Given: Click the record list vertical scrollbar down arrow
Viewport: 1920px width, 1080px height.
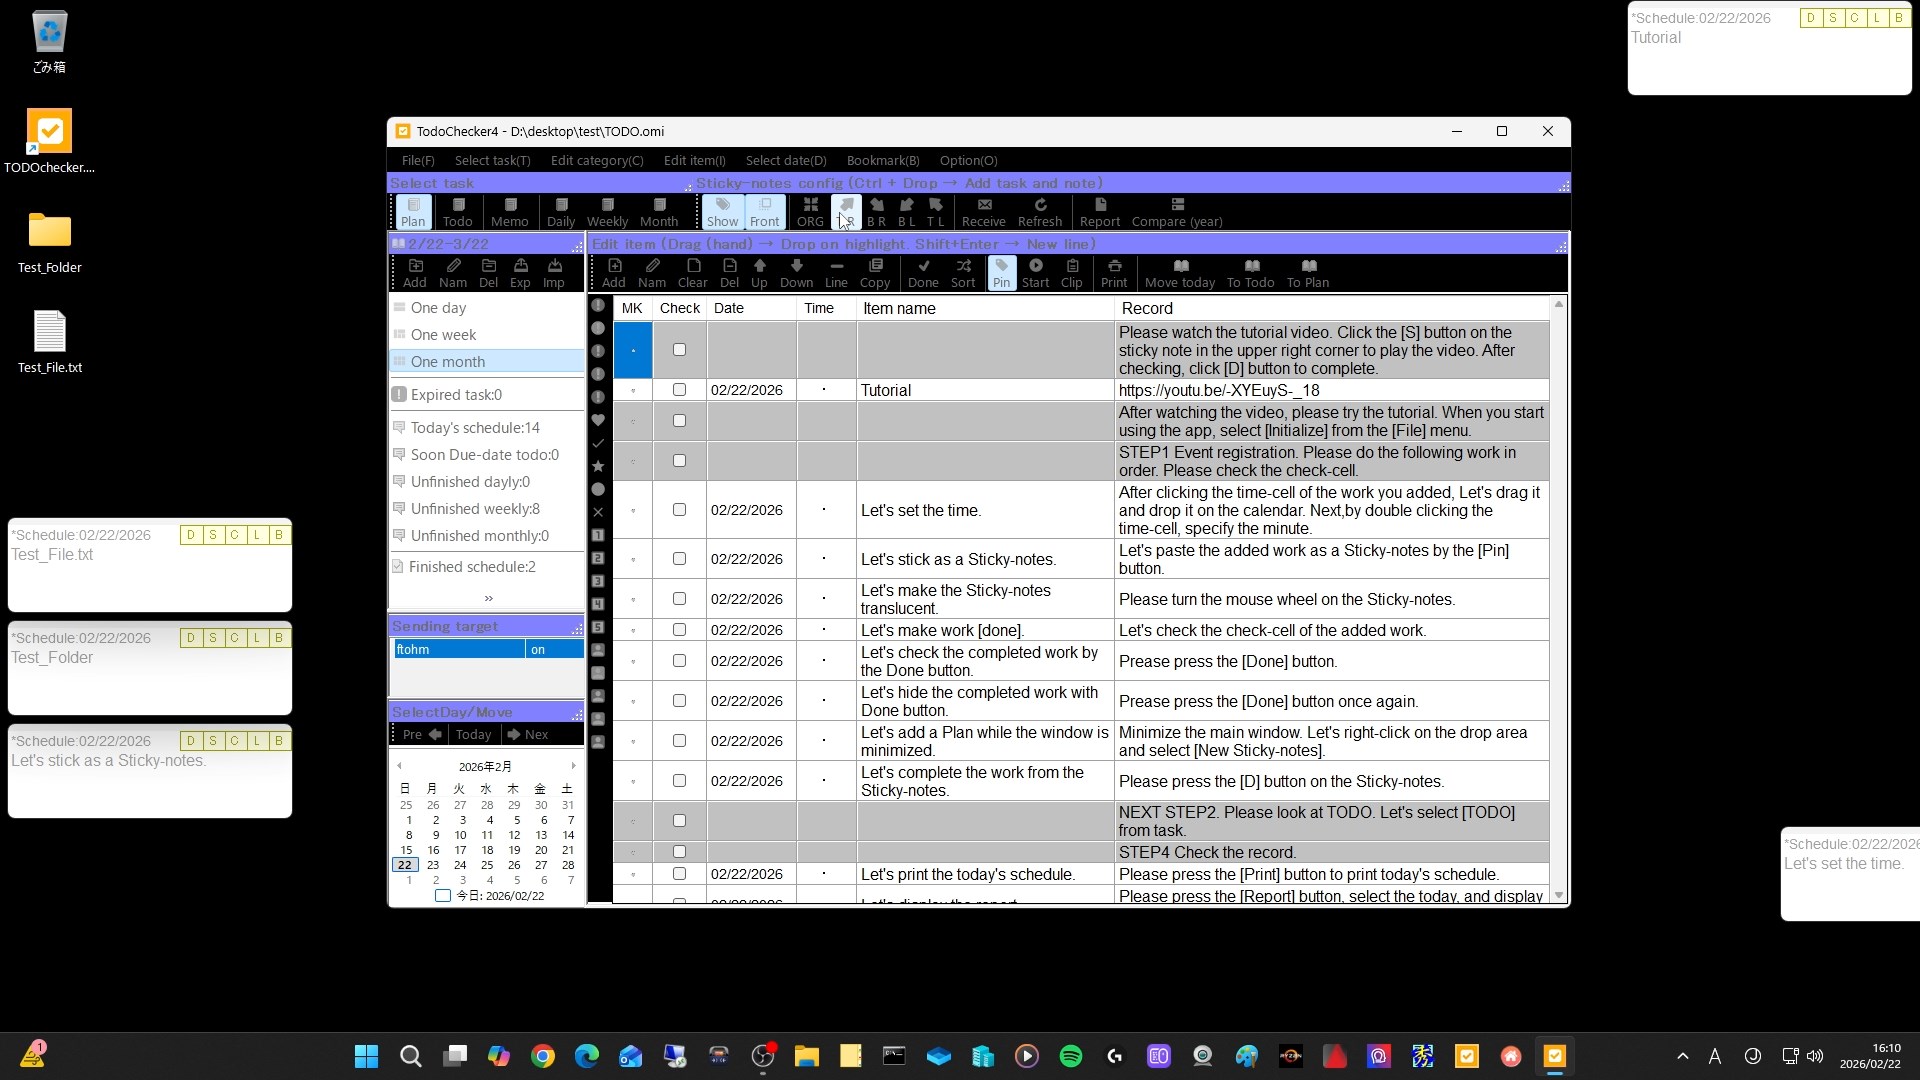Looking at the screenshot, I should click(x=1558, y=895).
